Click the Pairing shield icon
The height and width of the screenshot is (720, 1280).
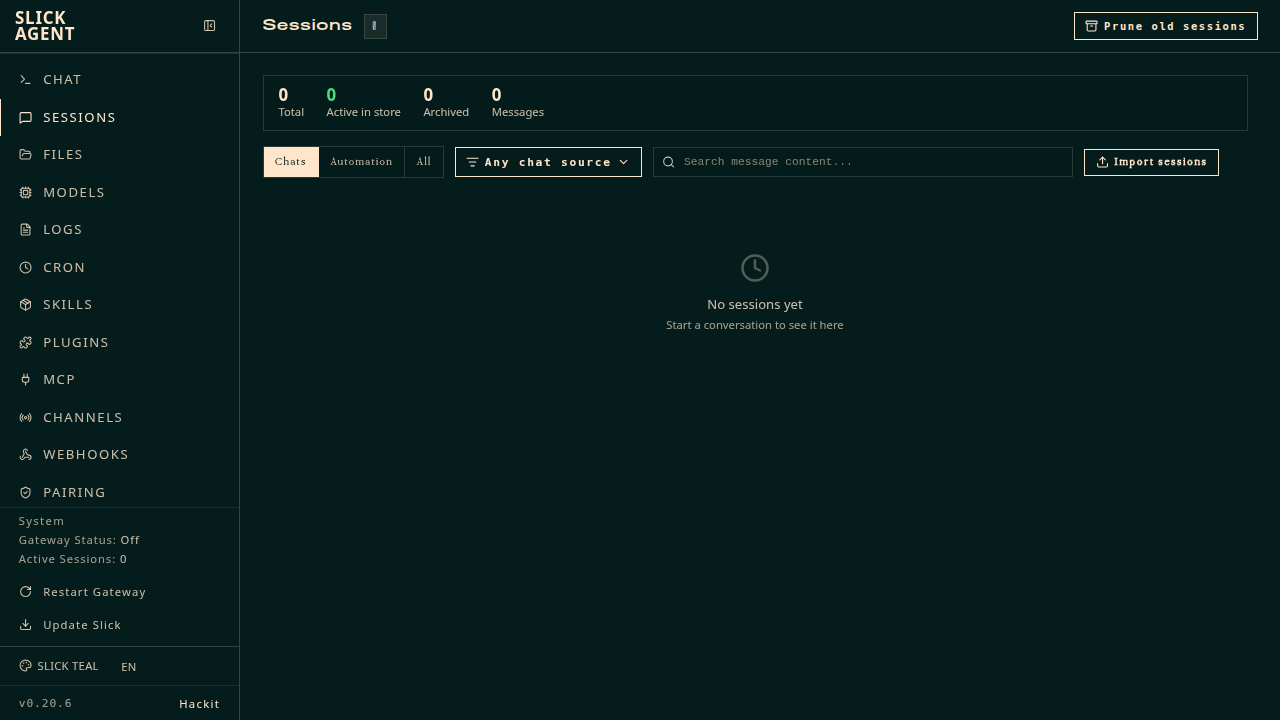point(26,493)
